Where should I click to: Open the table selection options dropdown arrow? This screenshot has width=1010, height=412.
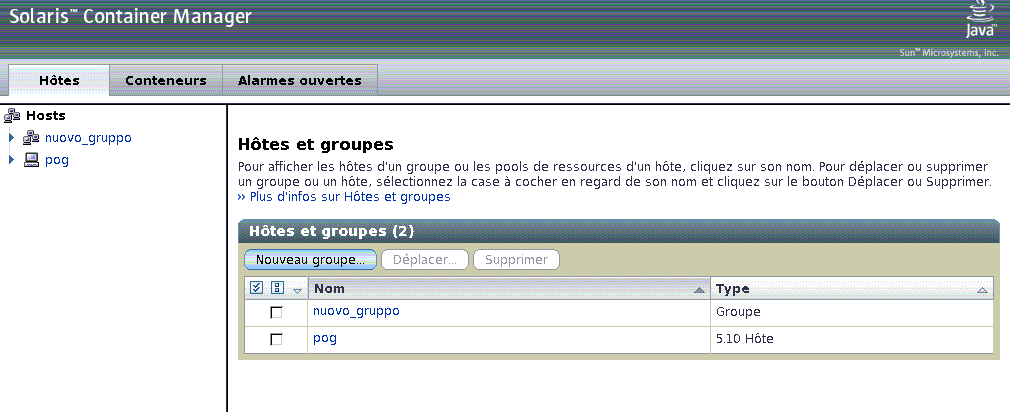coord(297,290)
